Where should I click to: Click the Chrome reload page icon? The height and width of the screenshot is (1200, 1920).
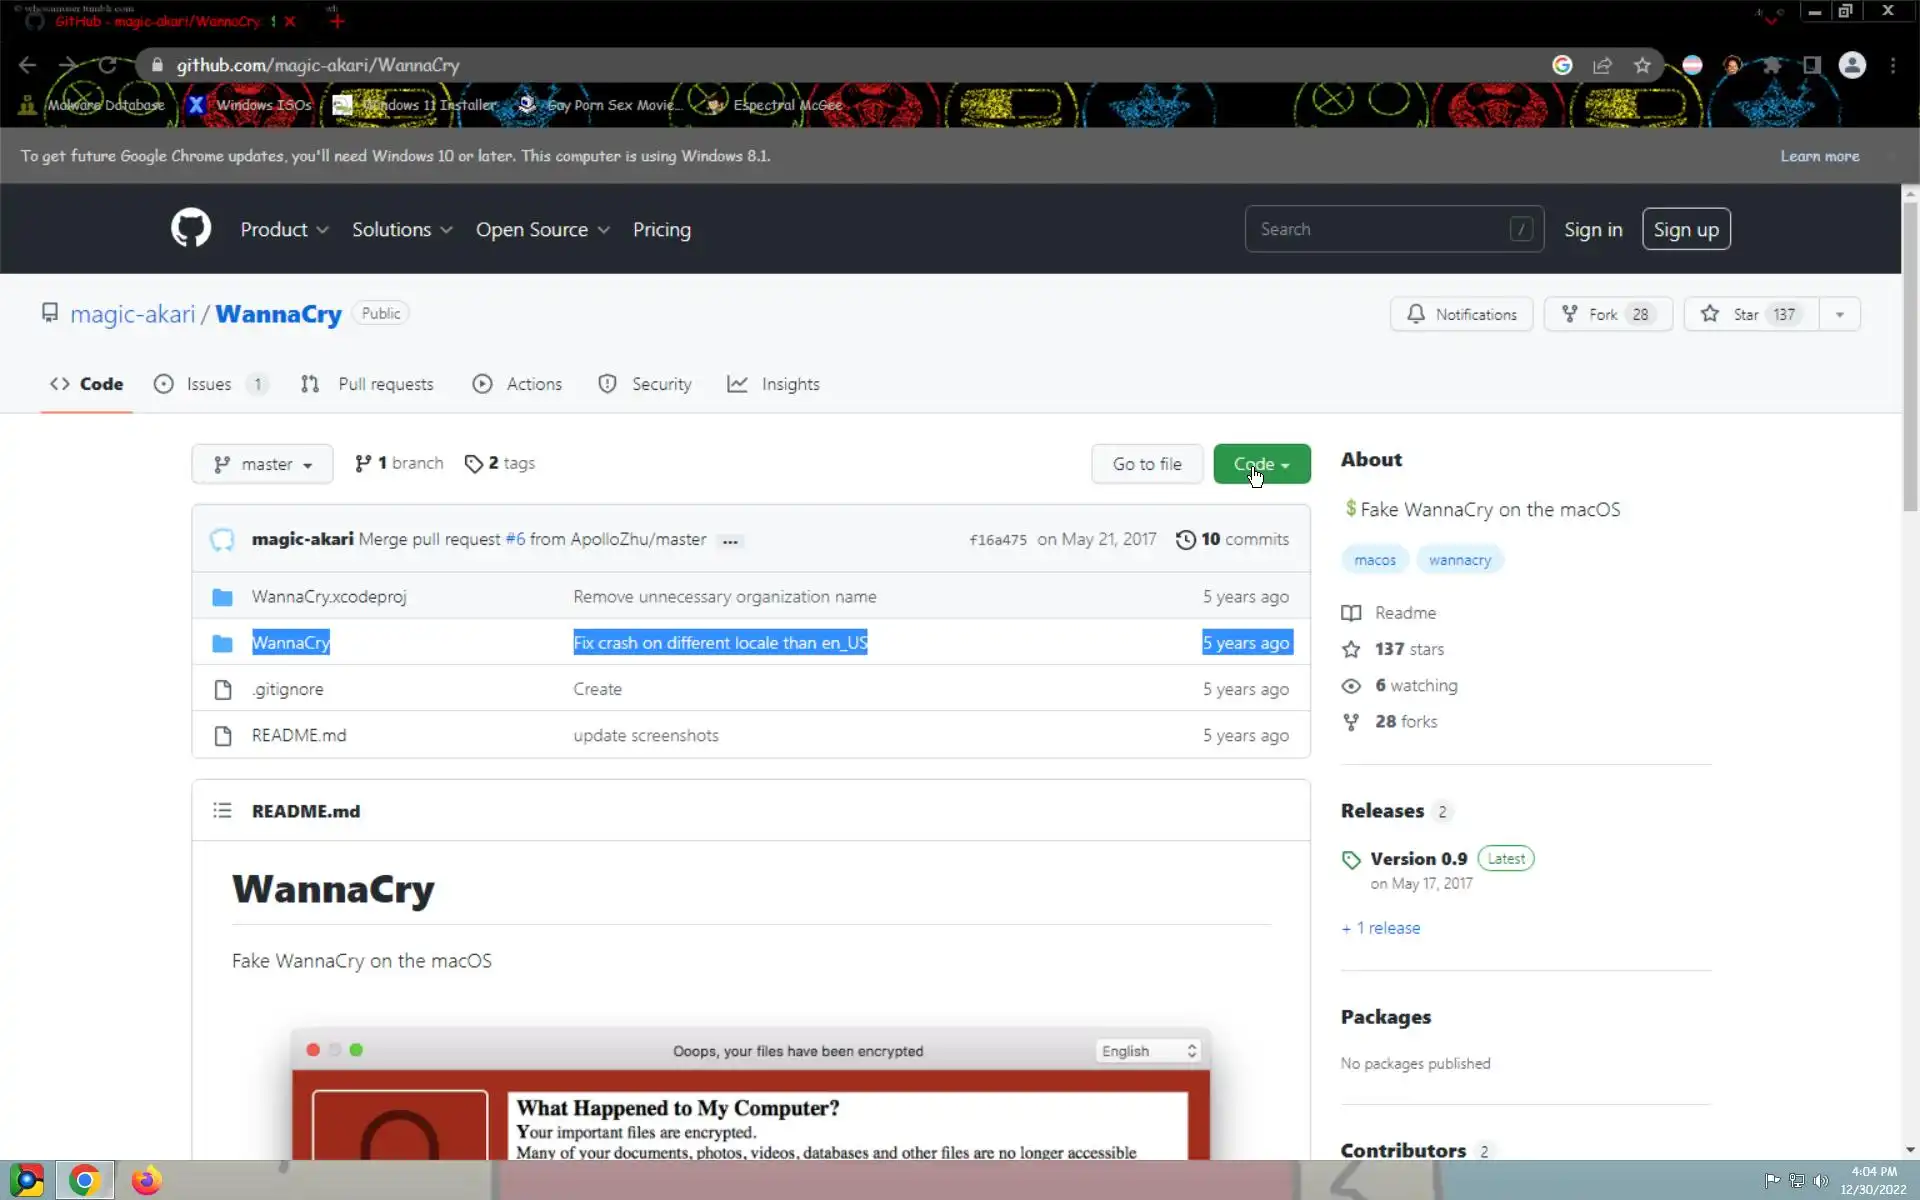tap(107, 65)
